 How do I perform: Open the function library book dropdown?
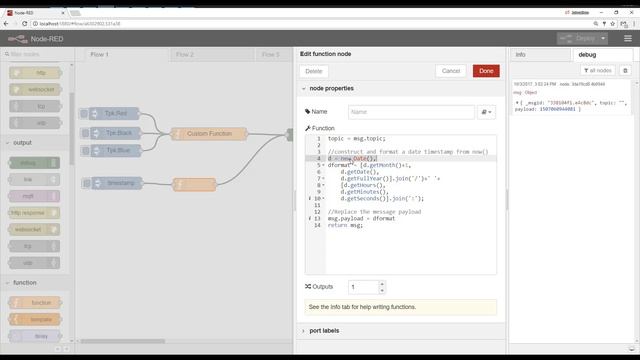[486, 112]
